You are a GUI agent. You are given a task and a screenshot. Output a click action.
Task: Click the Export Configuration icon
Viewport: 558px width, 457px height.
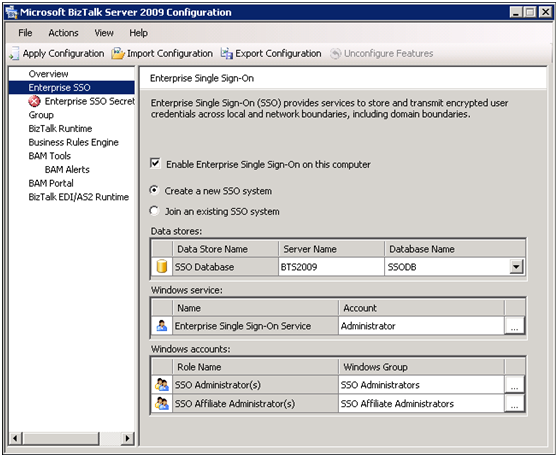pyautogui.click(x=226, y=53)
